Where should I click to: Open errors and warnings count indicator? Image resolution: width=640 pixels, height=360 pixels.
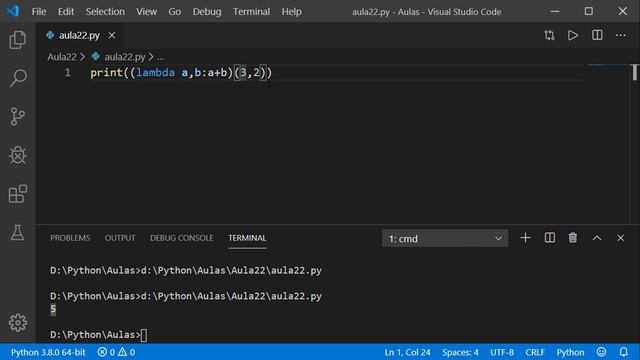tap(116, 352)
